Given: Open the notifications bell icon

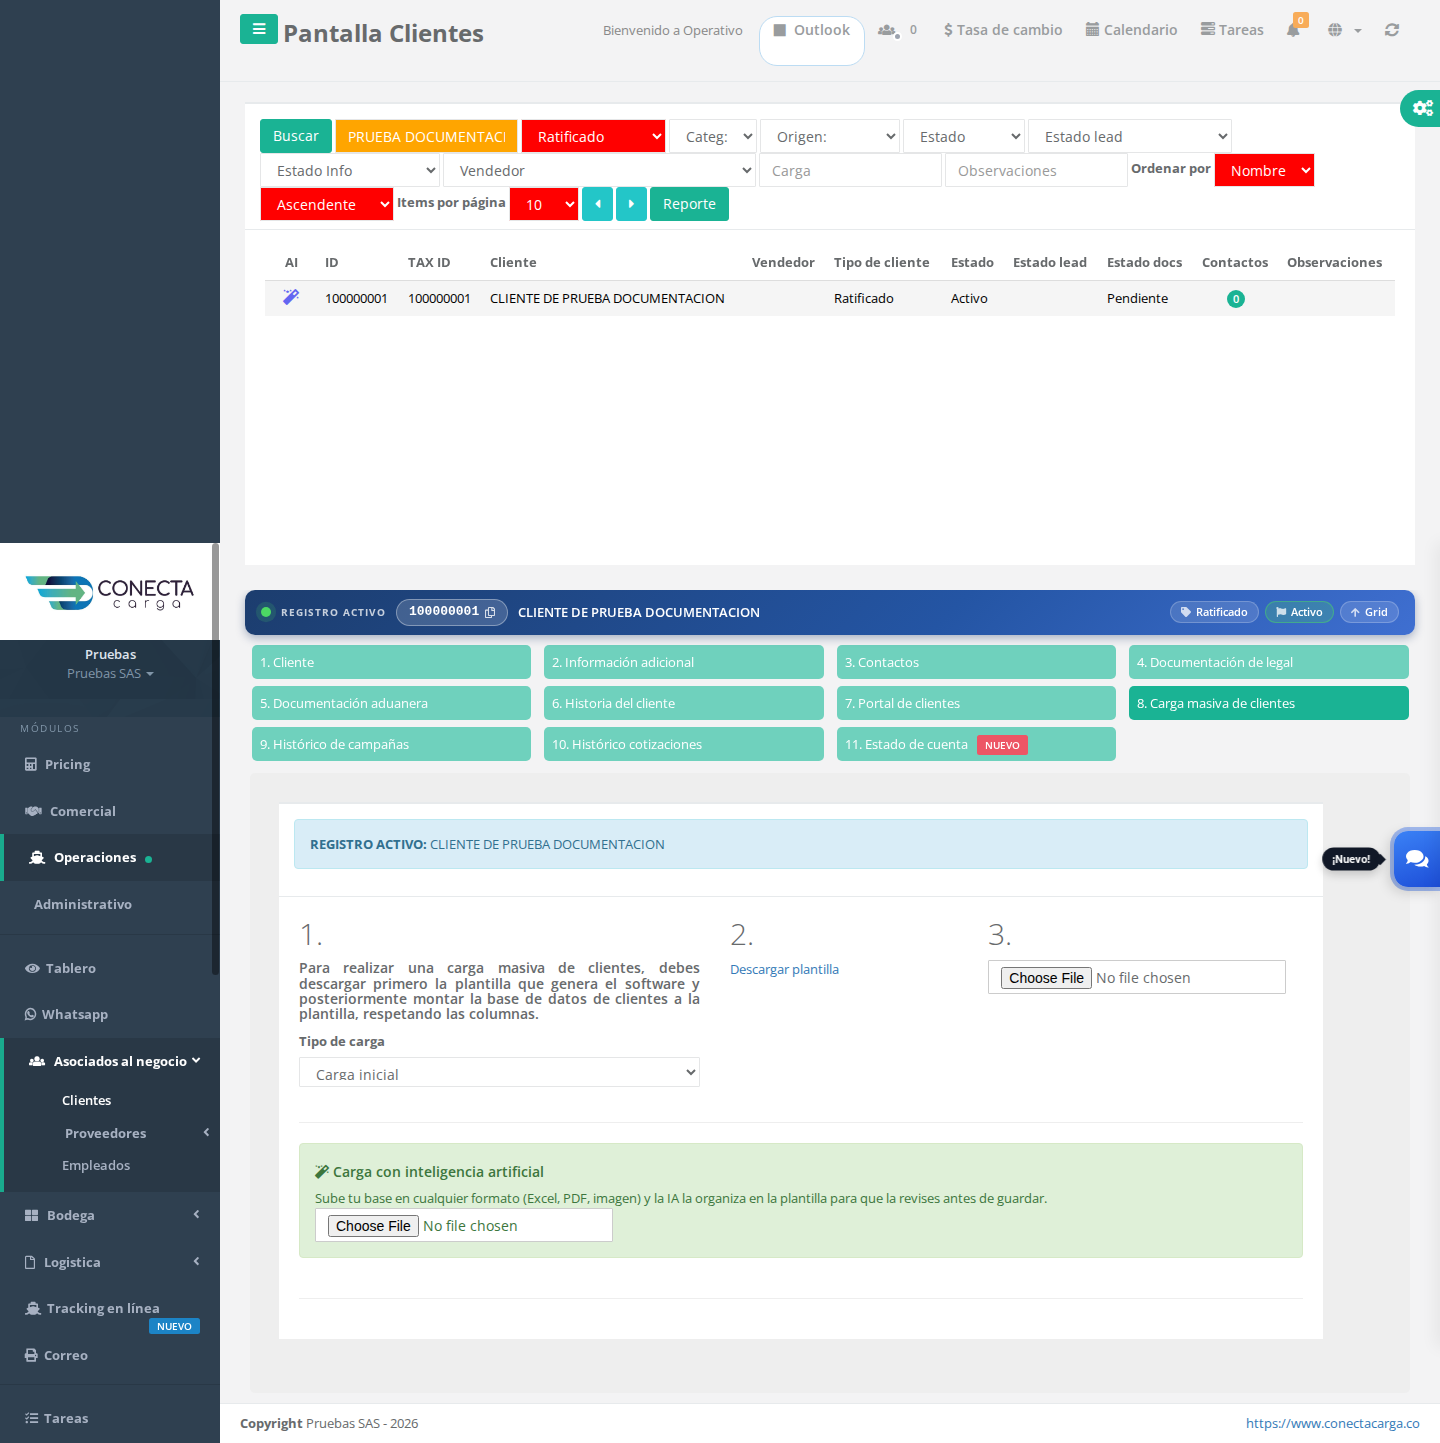Looking at the screenshot, I should [x=1293, y=30].
